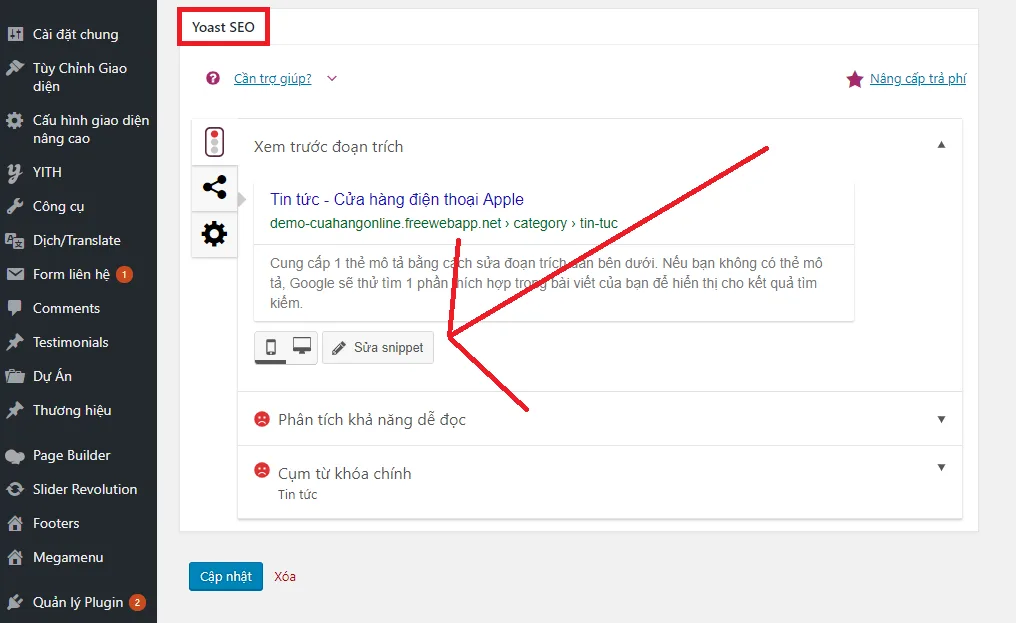Open the Tin tức snippet title link
This screenshot has height=623, width=1016.
click(396, 199)
